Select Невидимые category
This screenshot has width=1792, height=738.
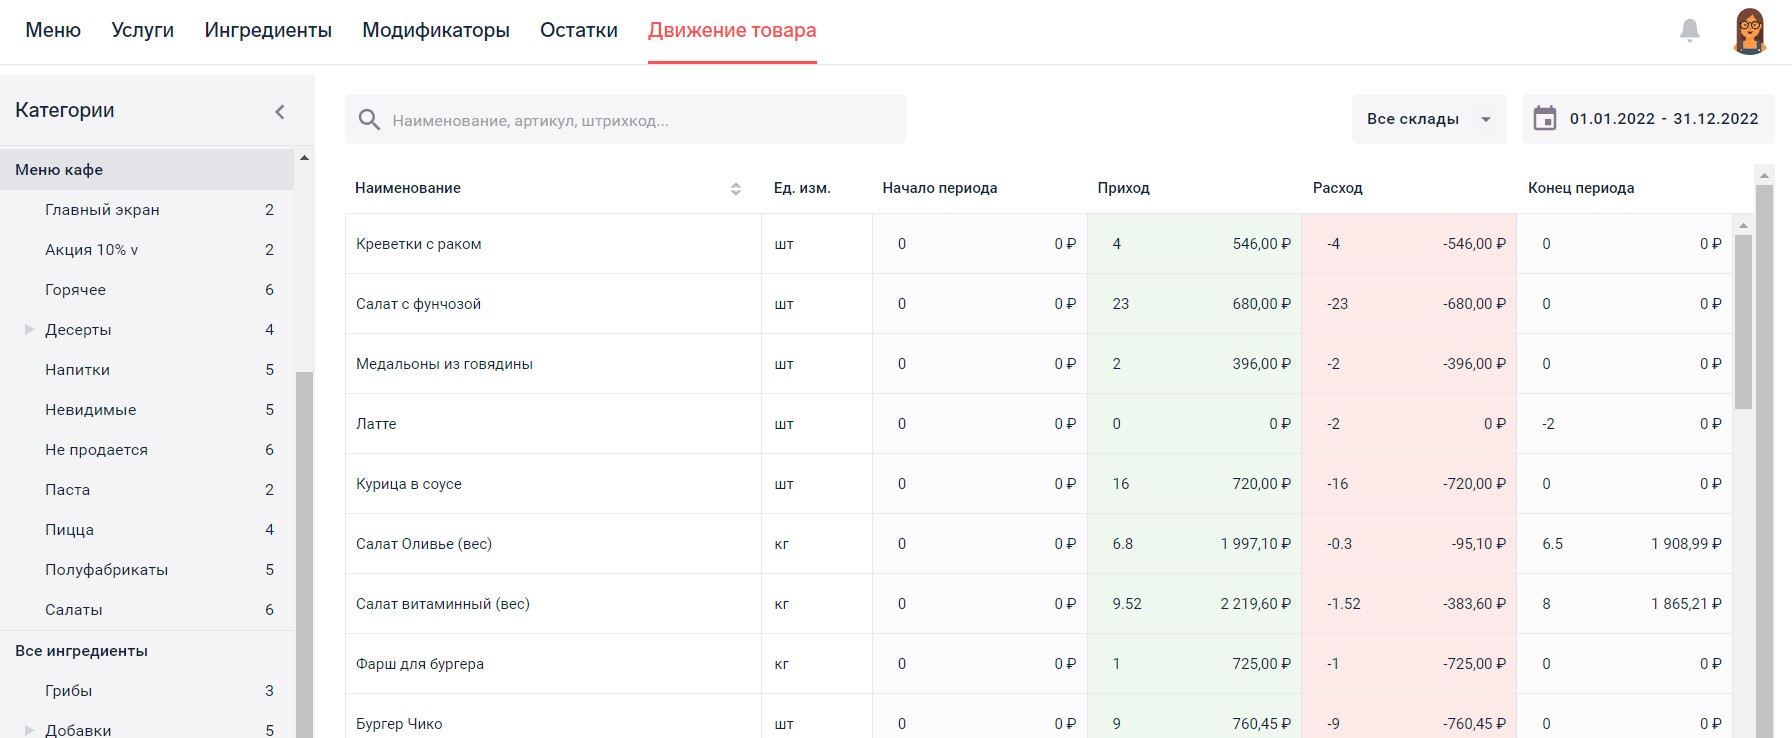(147, 410)
